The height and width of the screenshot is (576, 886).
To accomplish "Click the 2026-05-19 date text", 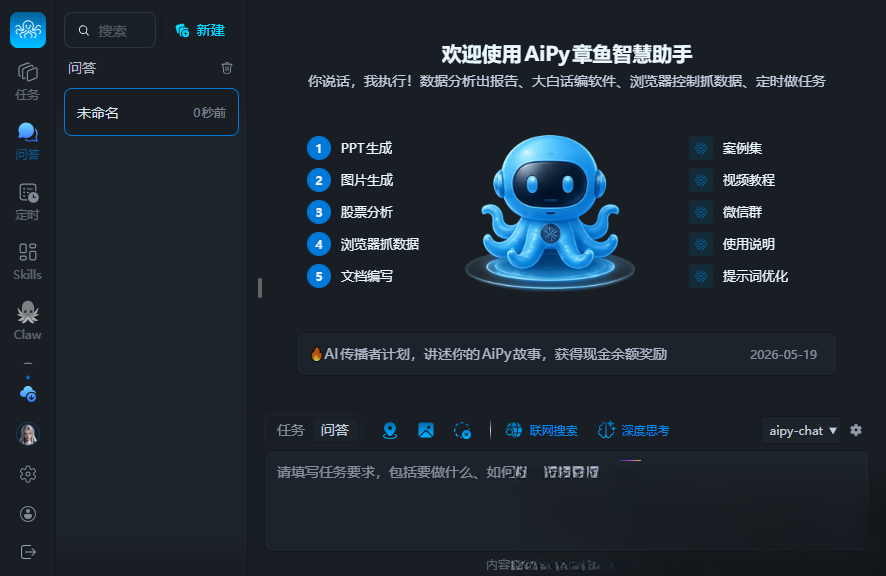I will 783,354.
